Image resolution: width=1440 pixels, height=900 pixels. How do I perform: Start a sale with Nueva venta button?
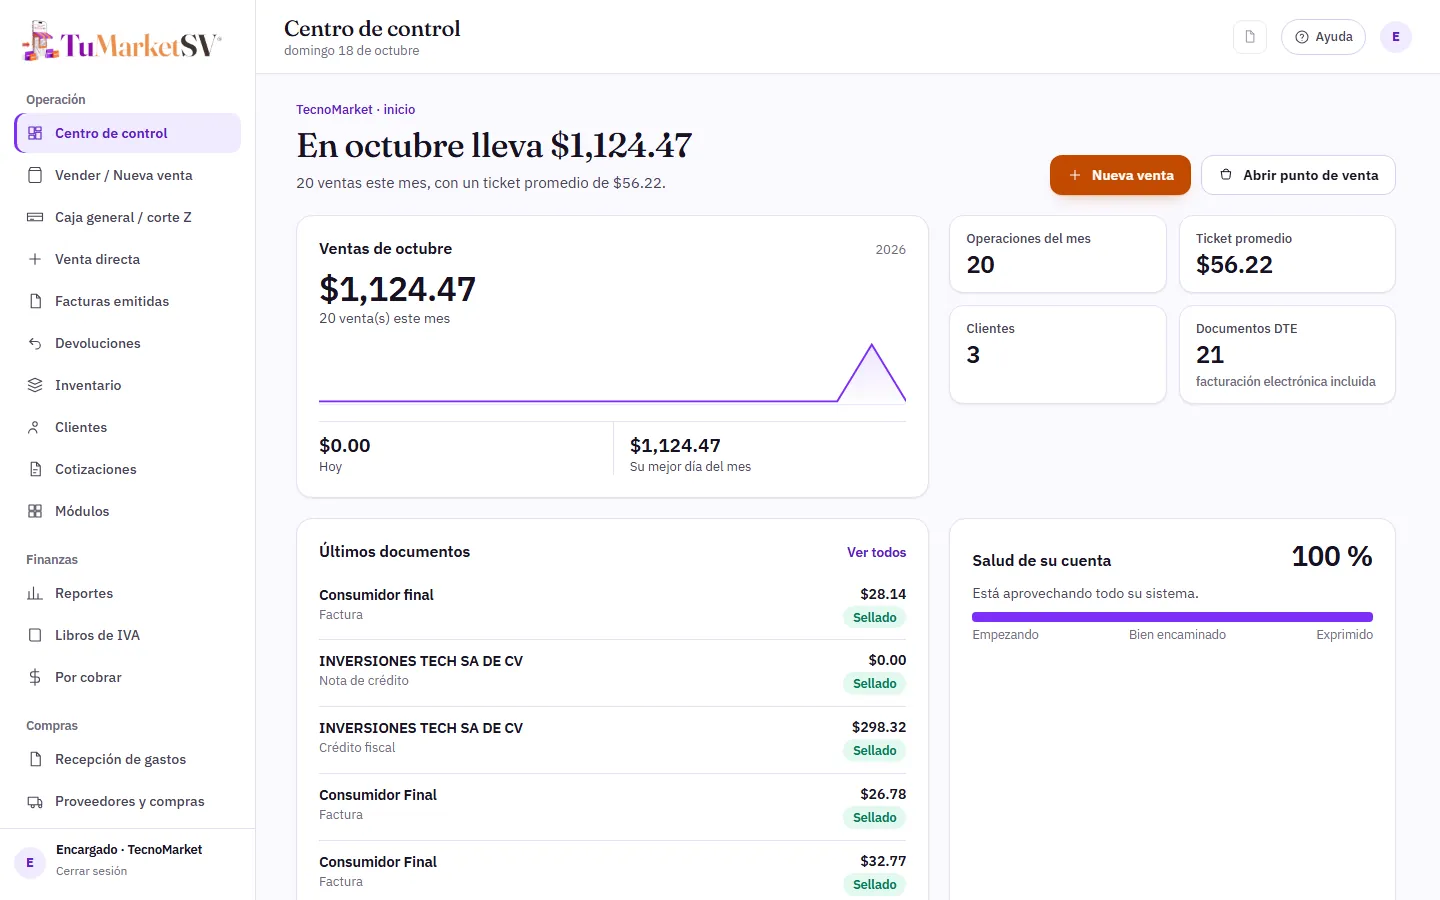tap(1120, 175)
